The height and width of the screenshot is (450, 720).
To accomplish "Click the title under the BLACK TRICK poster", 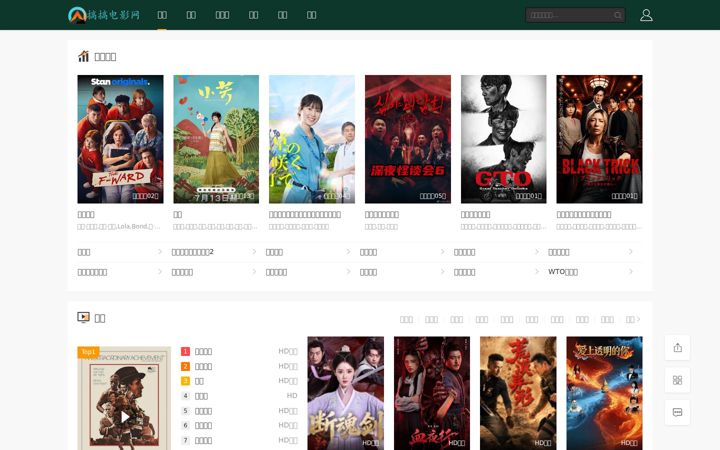I will (x=584, y=214).
